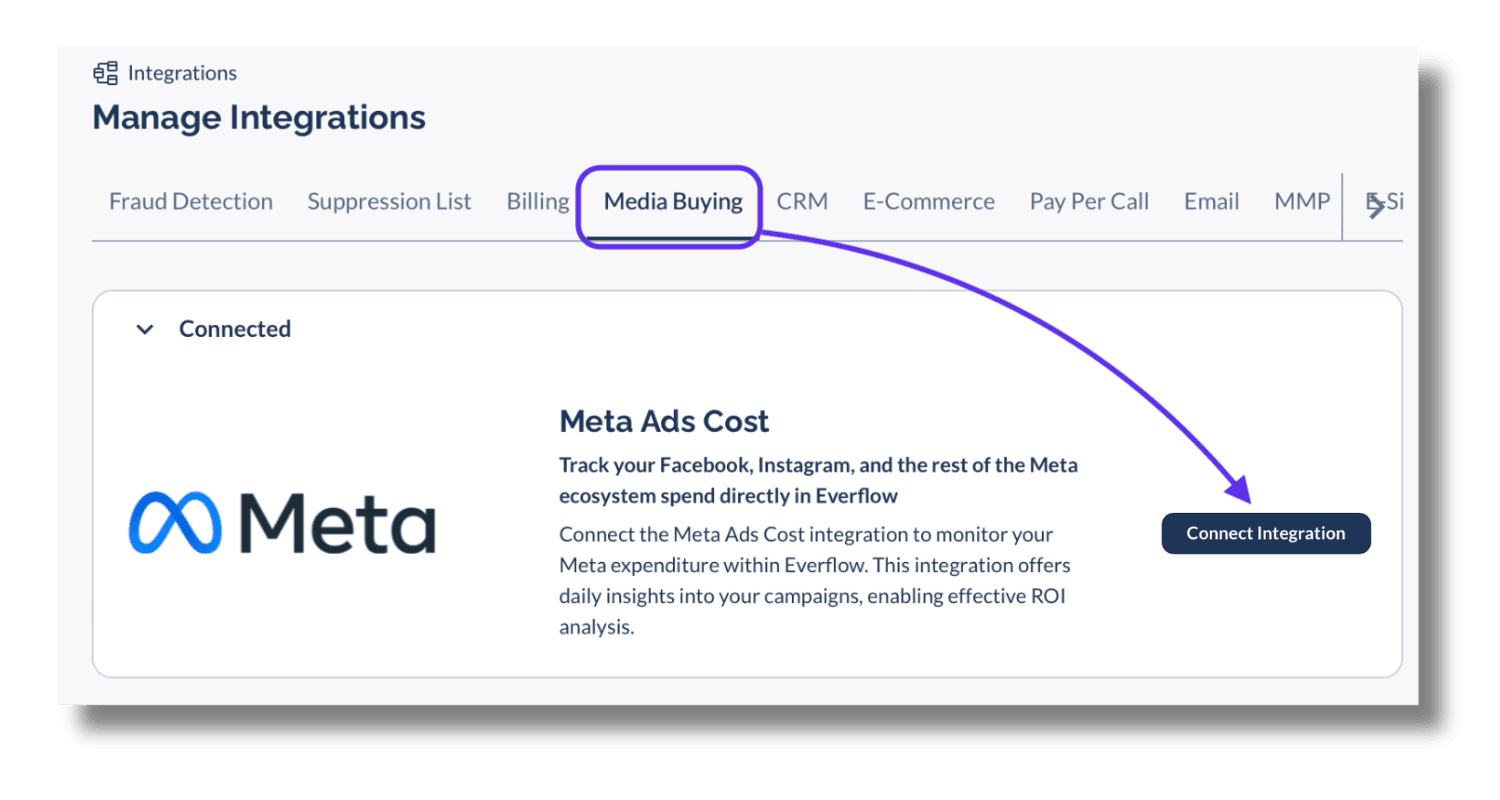Select the MMP tab
The image size is (1500, 800).
pos(1302,202)
